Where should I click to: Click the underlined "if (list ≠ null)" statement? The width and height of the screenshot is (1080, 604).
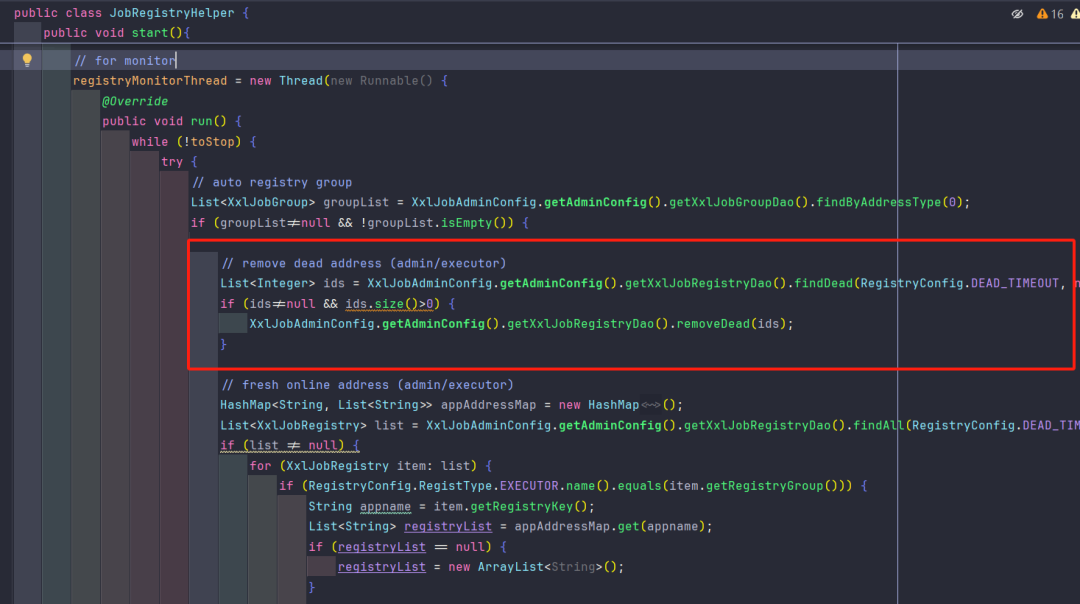point(289,446)
